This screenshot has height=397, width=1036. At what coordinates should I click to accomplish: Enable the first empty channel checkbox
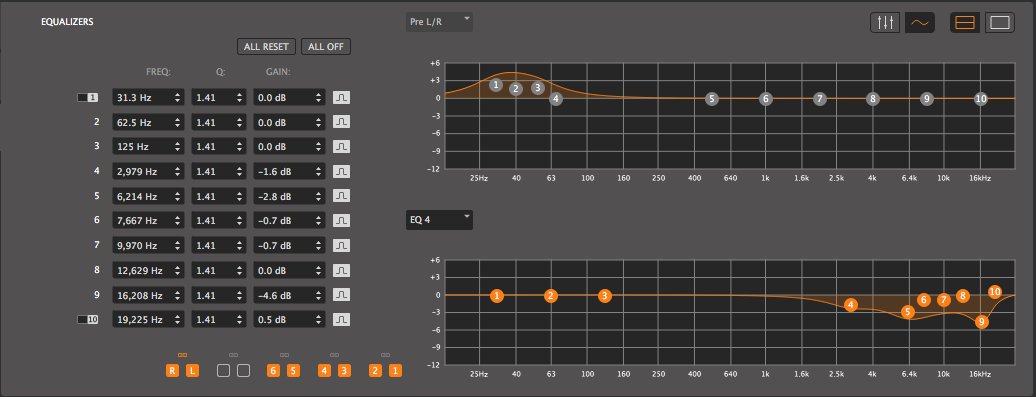pos(223,371)
